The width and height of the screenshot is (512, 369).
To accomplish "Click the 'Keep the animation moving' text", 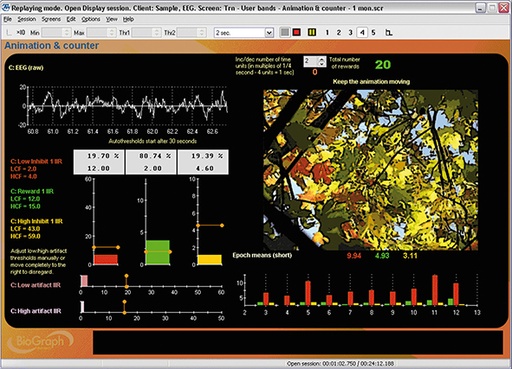I will pyautogui.click(x=371, y=82).
